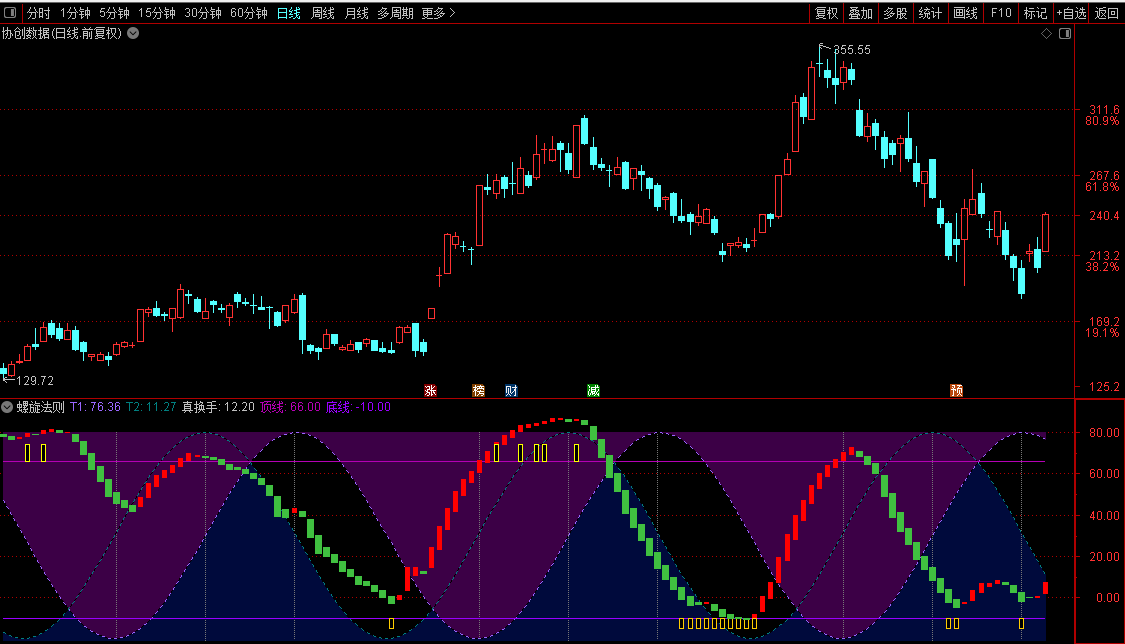Switch to the 1分钟 period tab
This screenshot has height=644, width=1125.
click(75, 13)
